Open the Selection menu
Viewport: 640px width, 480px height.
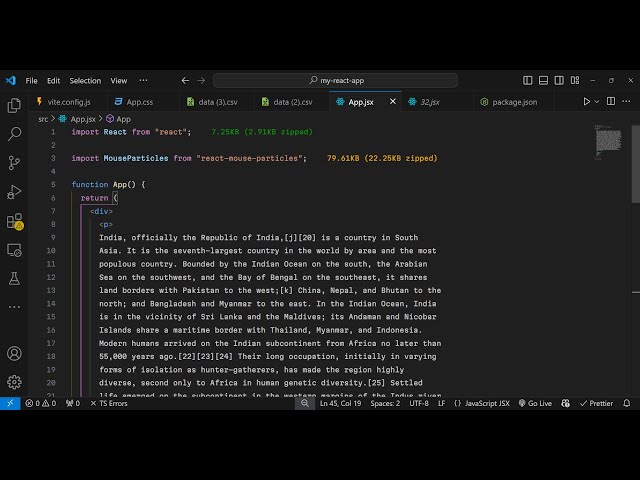point(85,80)
